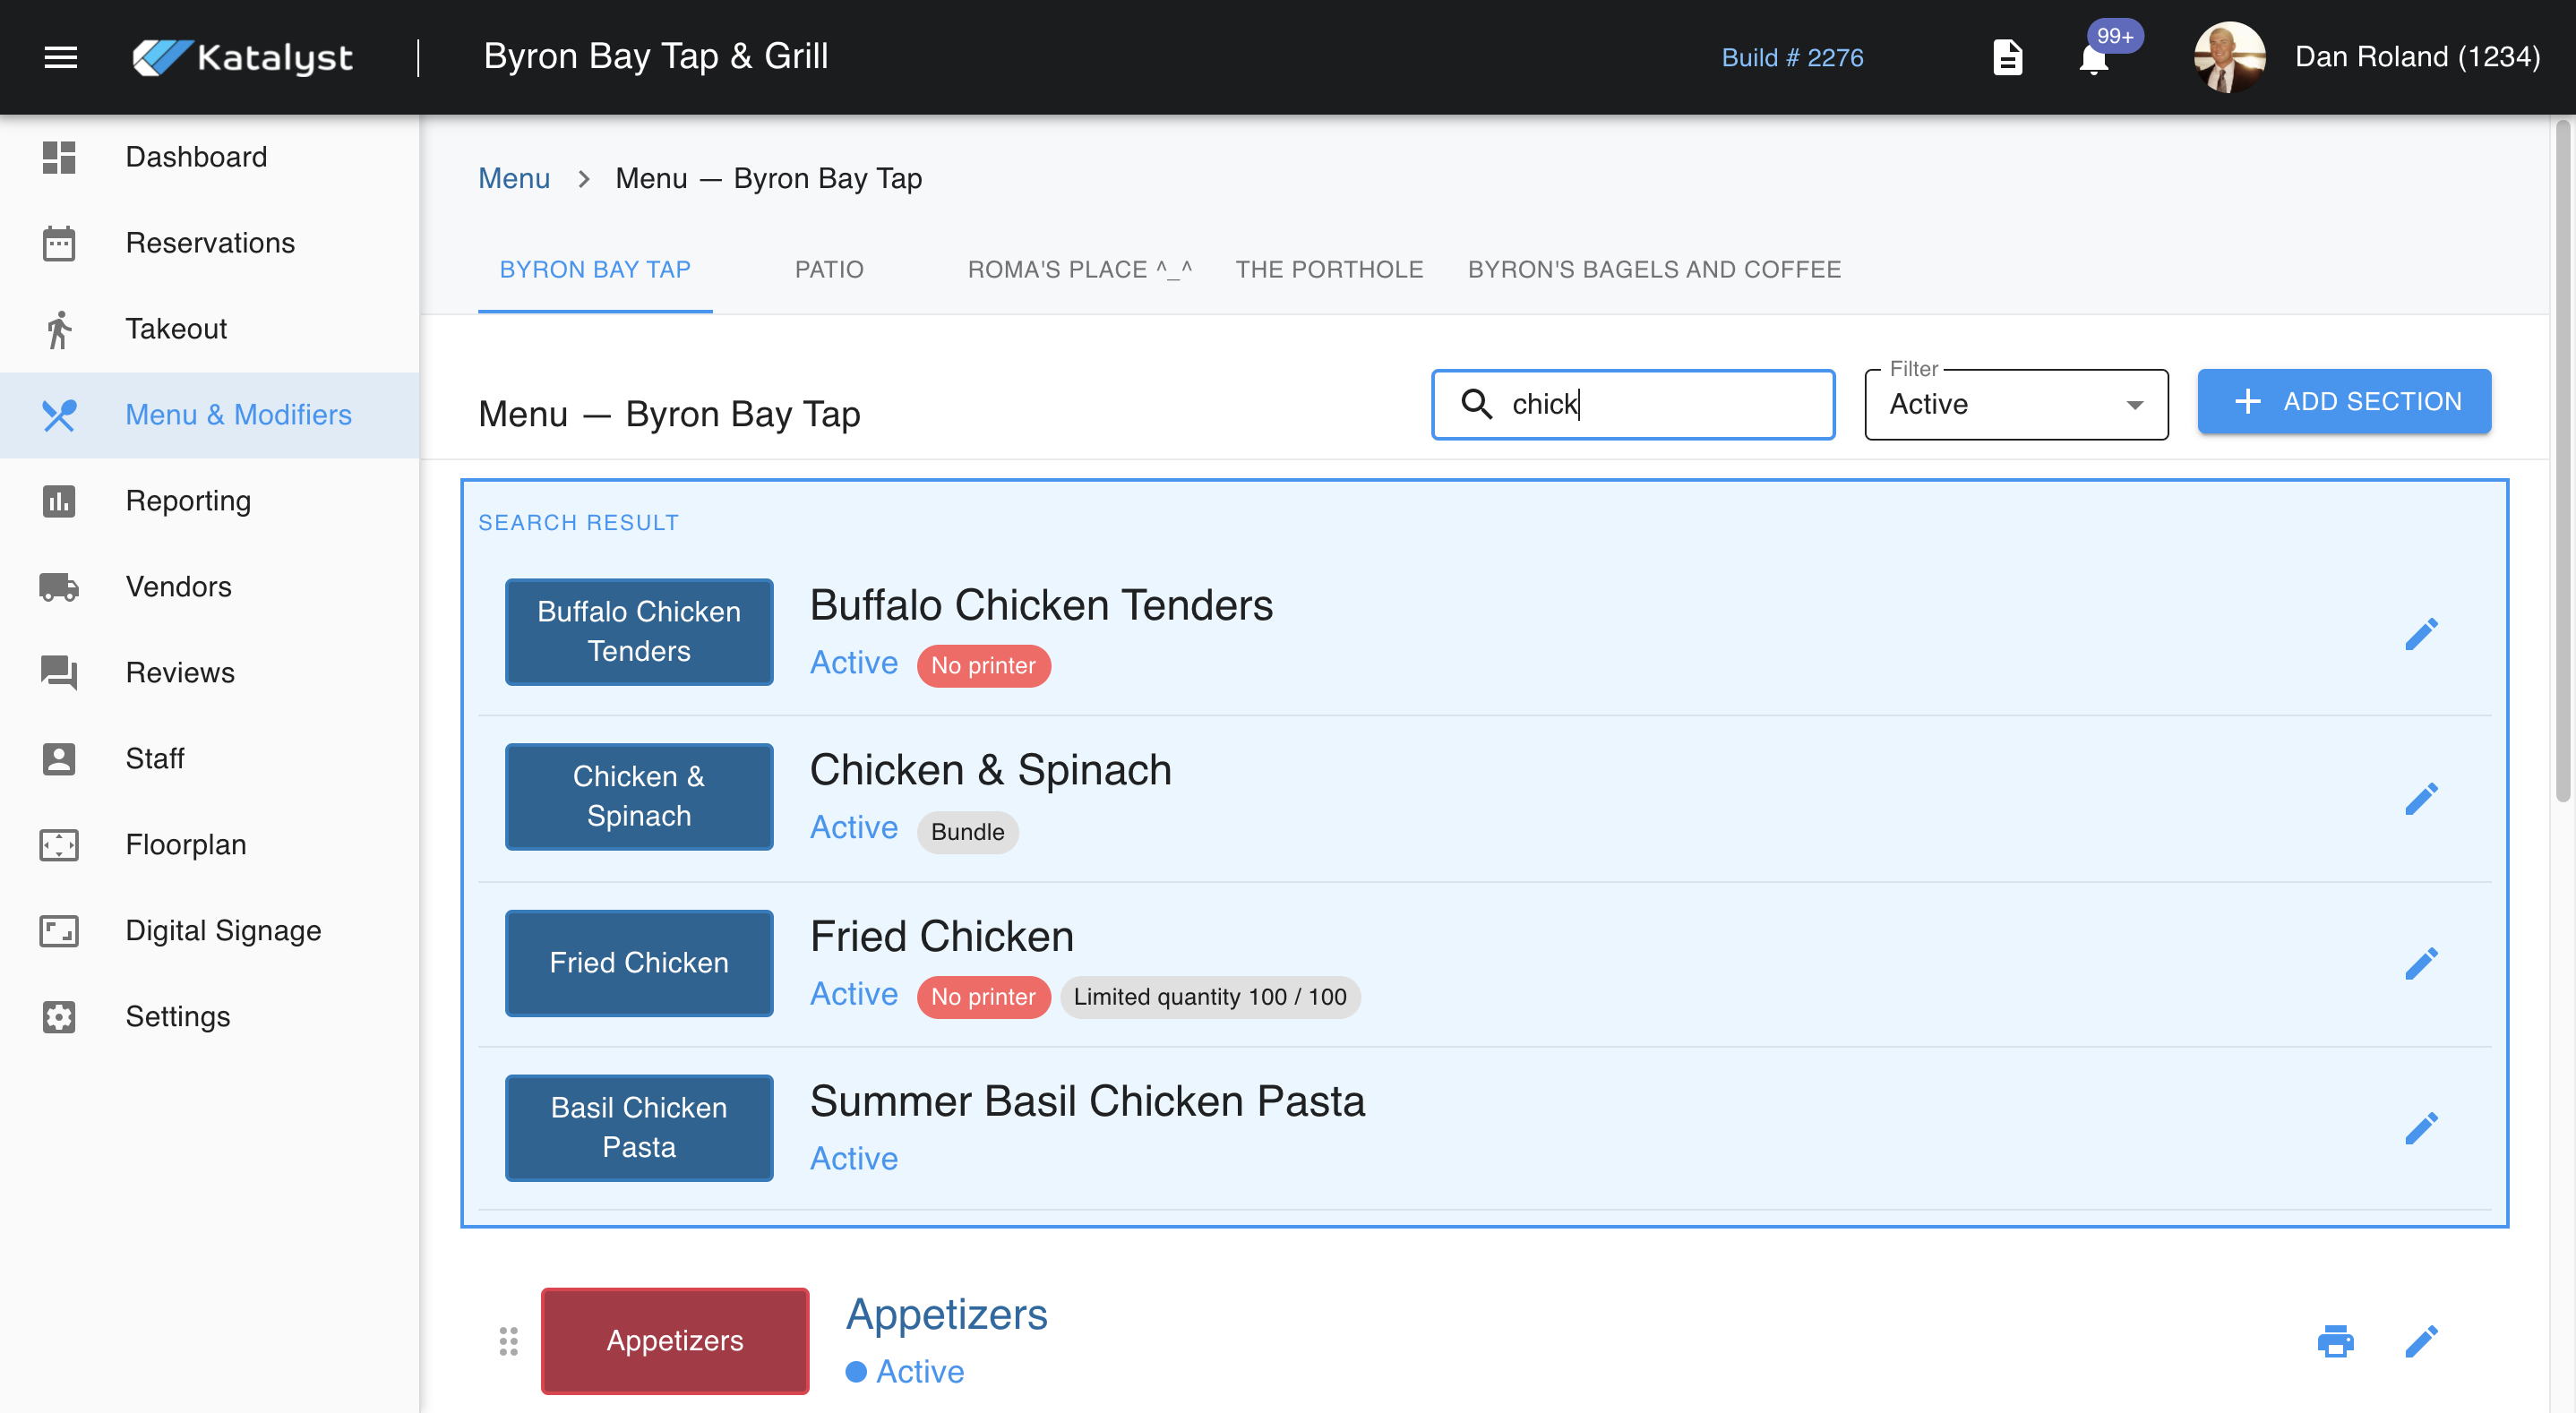The image size is (2576, 1413).
Task: Edit the Summer Basil Chicken Pasta item
Action: pos(2420,1128)
